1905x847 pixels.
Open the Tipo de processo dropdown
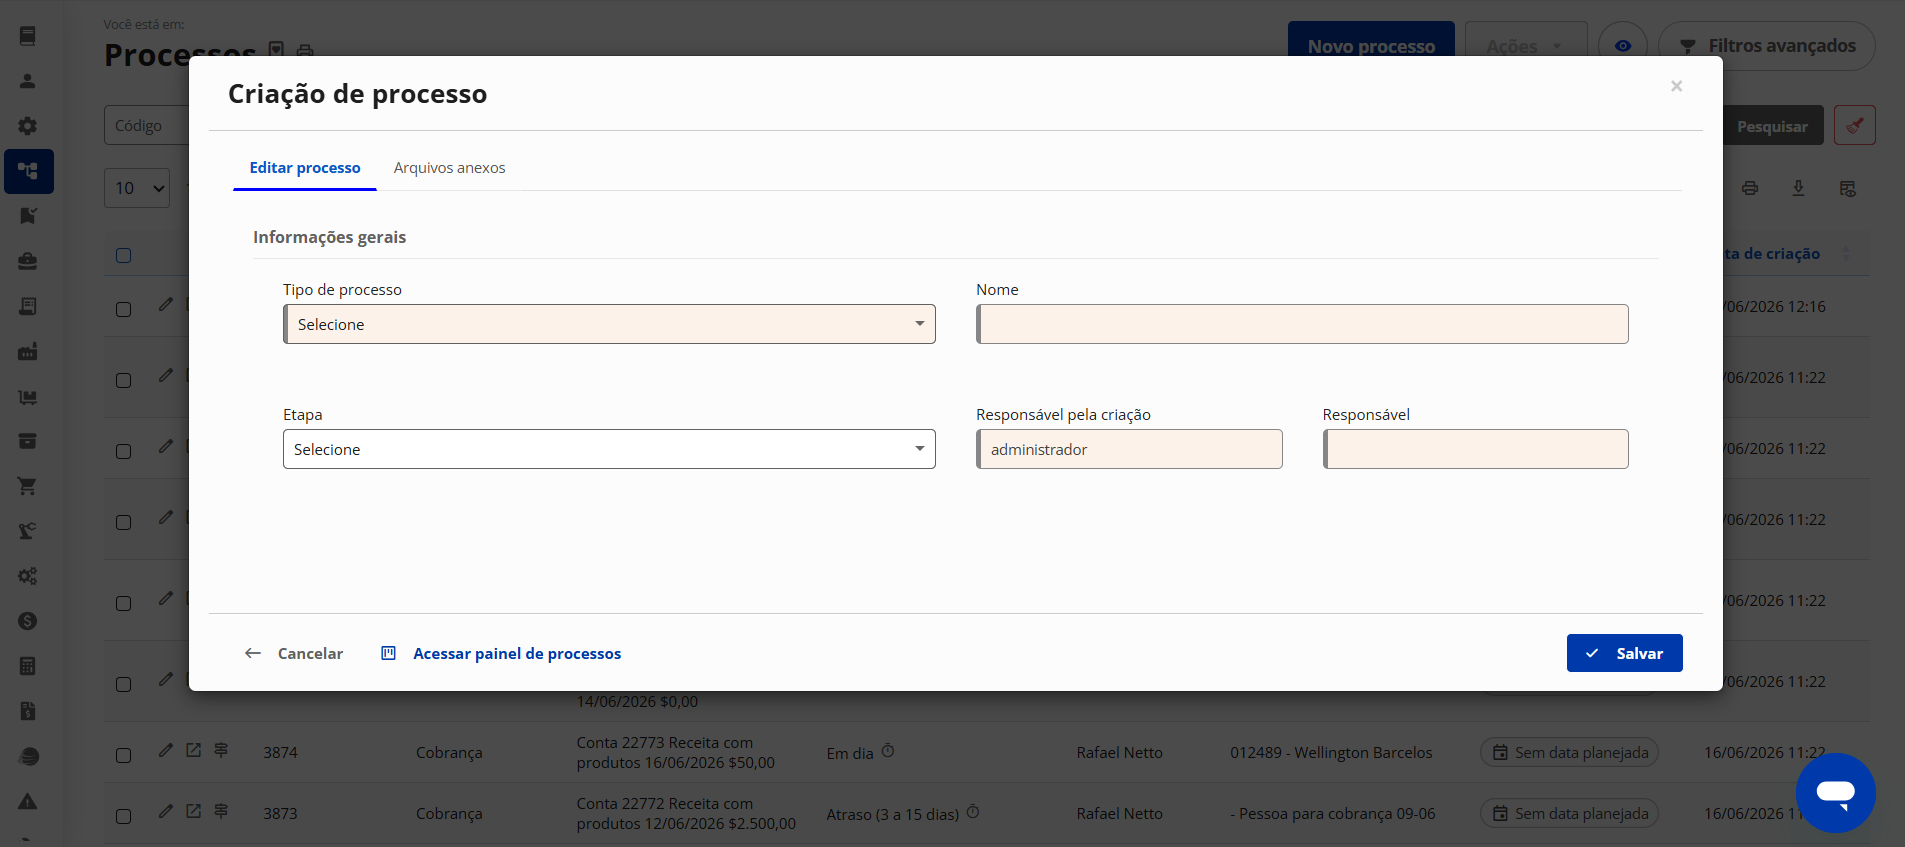coord(609,324)
